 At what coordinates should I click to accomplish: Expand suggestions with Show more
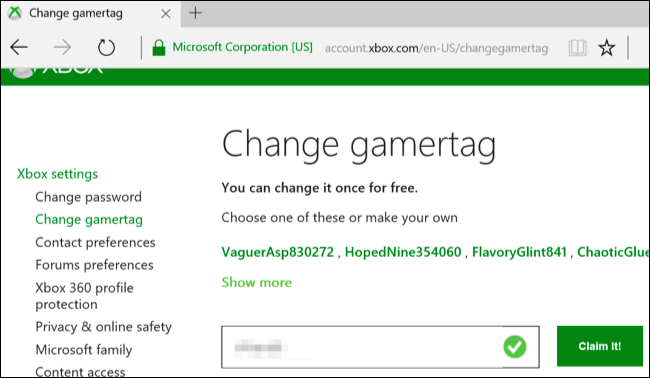click(x=257, y=283)
